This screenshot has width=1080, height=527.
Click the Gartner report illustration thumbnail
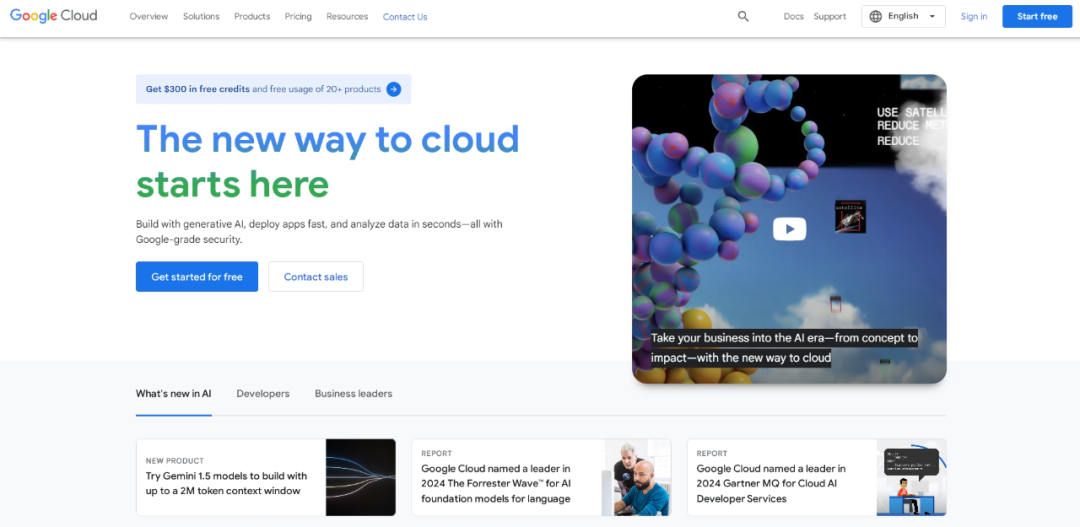[911, 477]
